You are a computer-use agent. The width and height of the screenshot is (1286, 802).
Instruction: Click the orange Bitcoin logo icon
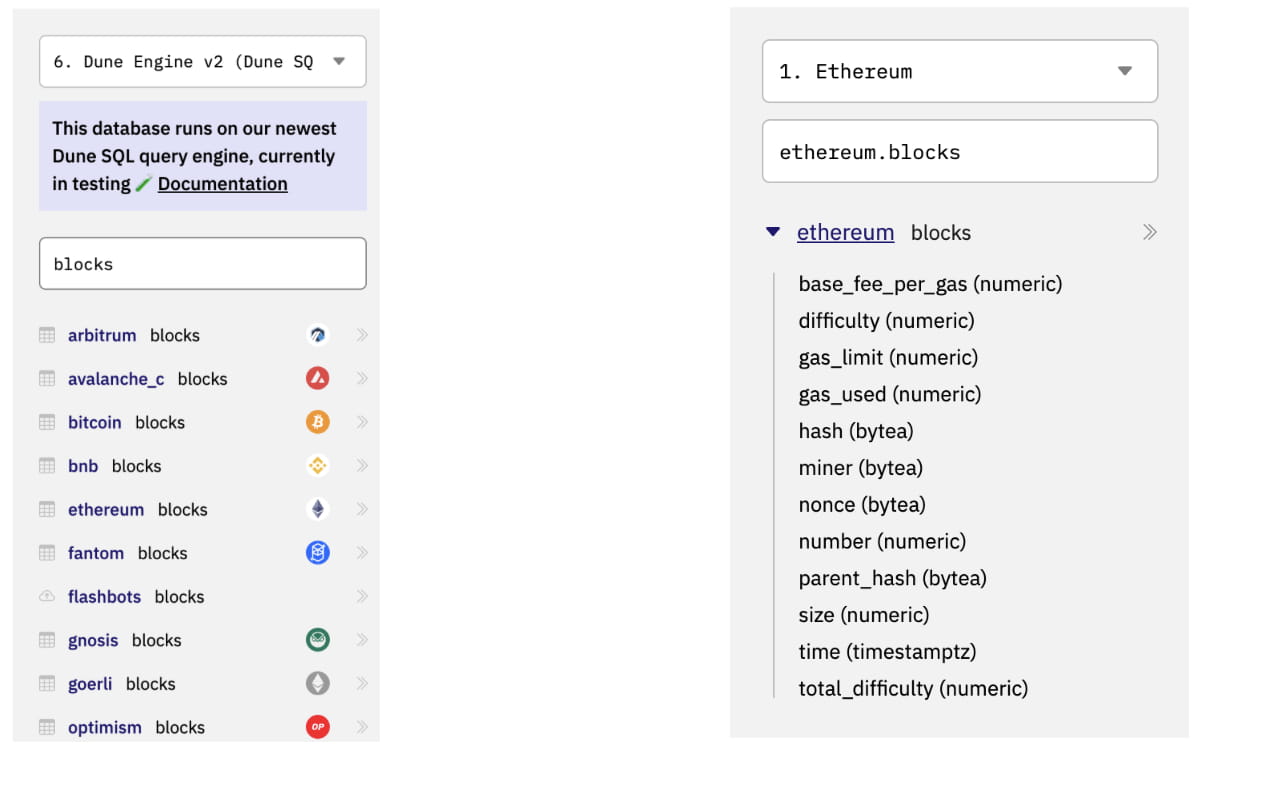[317, 422]
